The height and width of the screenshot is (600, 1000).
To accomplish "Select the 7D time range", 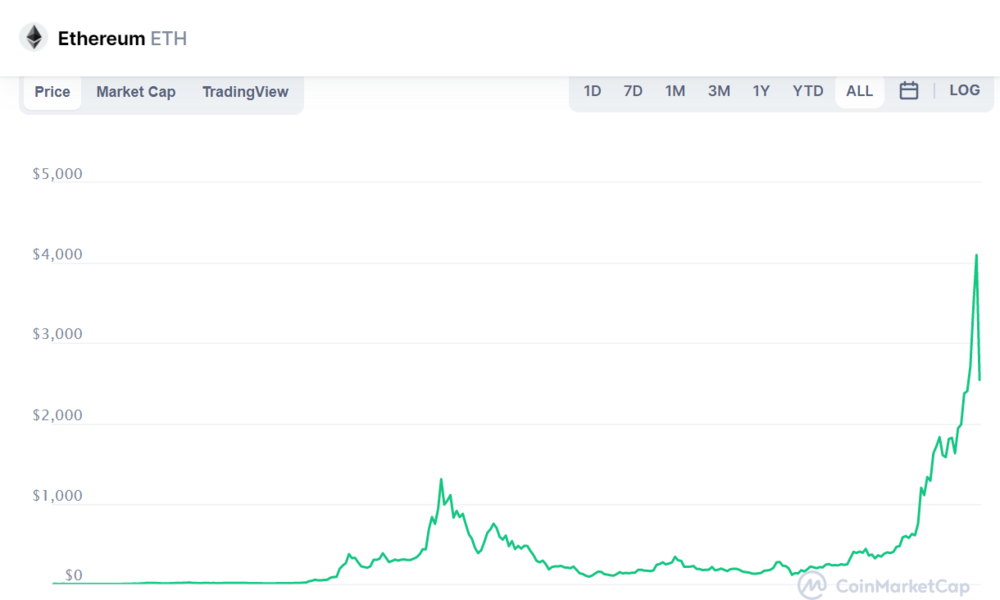I will pos(633,91).
